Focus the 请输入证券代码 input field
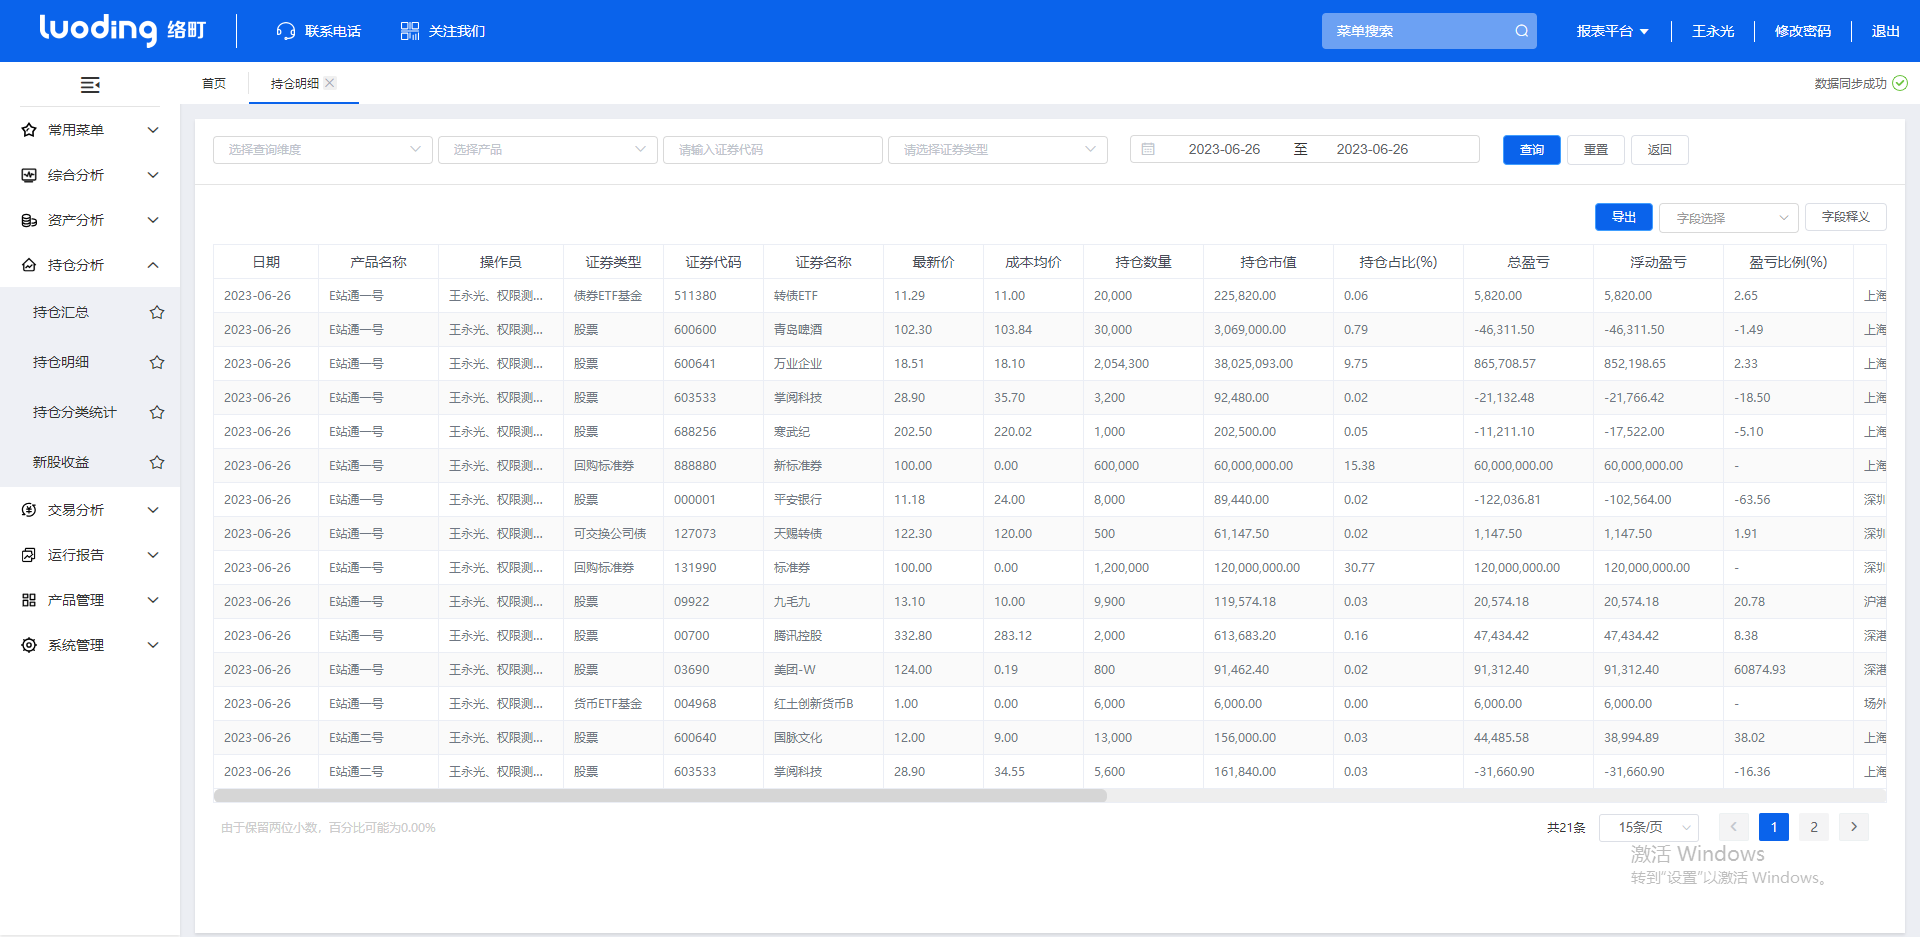The image size is (1920, 937). (773, 149)
